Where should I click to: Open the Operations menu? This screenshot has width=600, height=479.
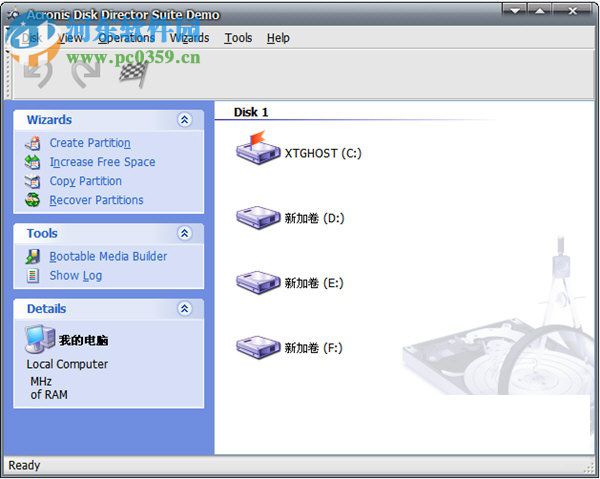coord(126,38)
